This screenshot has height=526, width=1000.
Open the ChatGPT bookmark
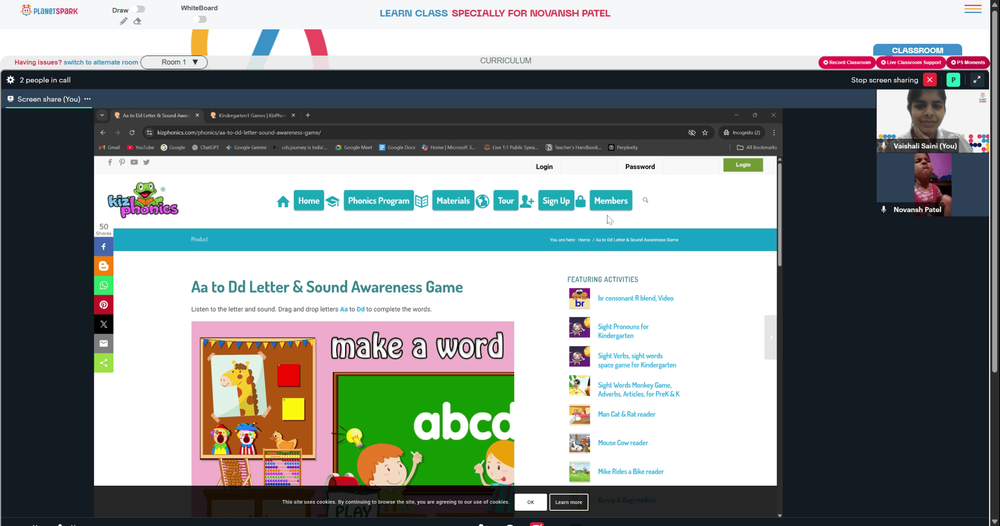[205, 147]
